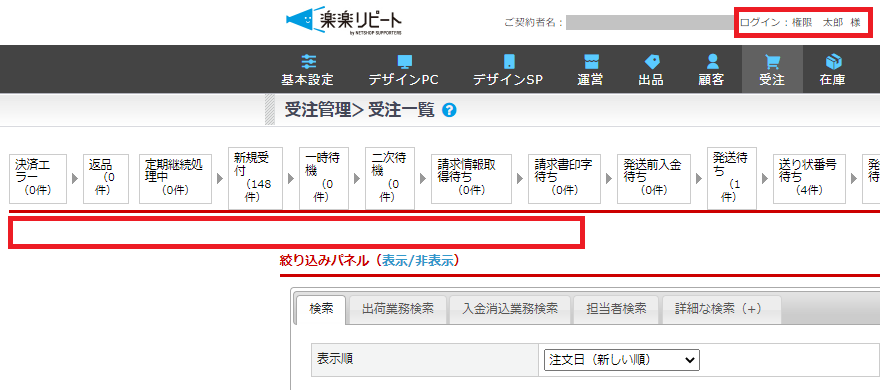Click ログイン：権限 太郎 様 text
The width and height of the screenshot is (880, 390).
[800, 23]
